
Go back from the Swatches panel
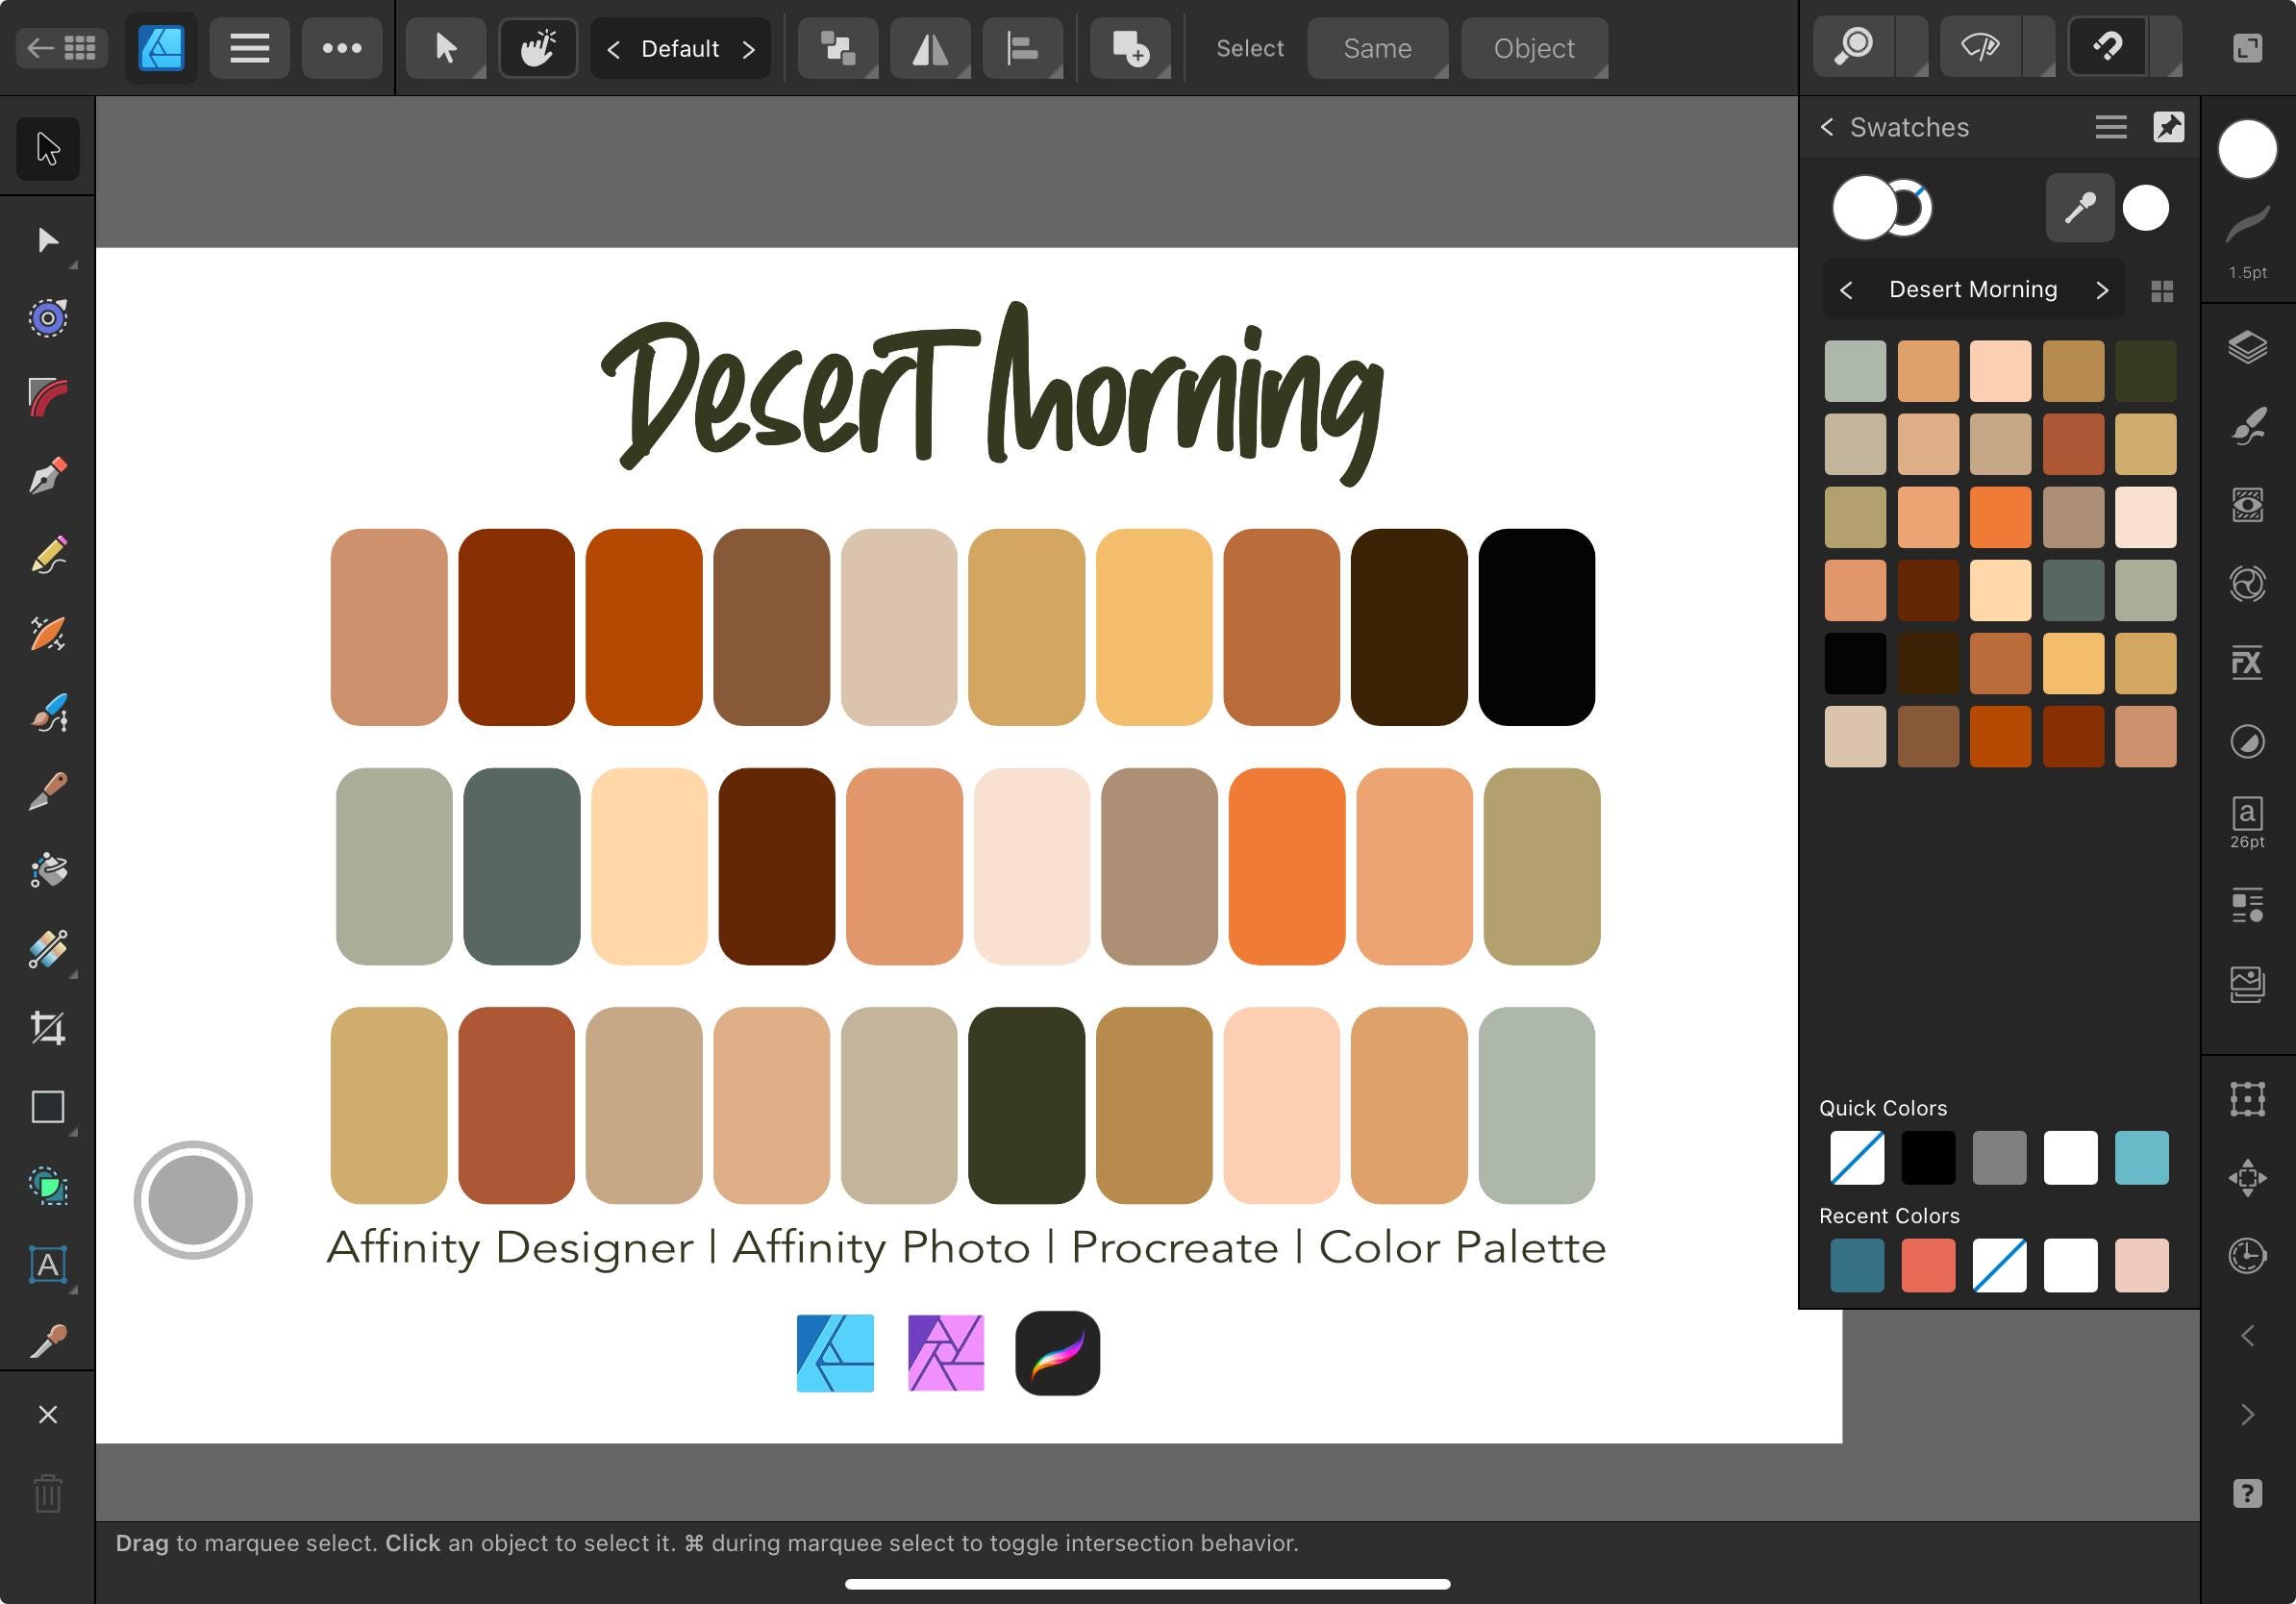coord(1827,127)
